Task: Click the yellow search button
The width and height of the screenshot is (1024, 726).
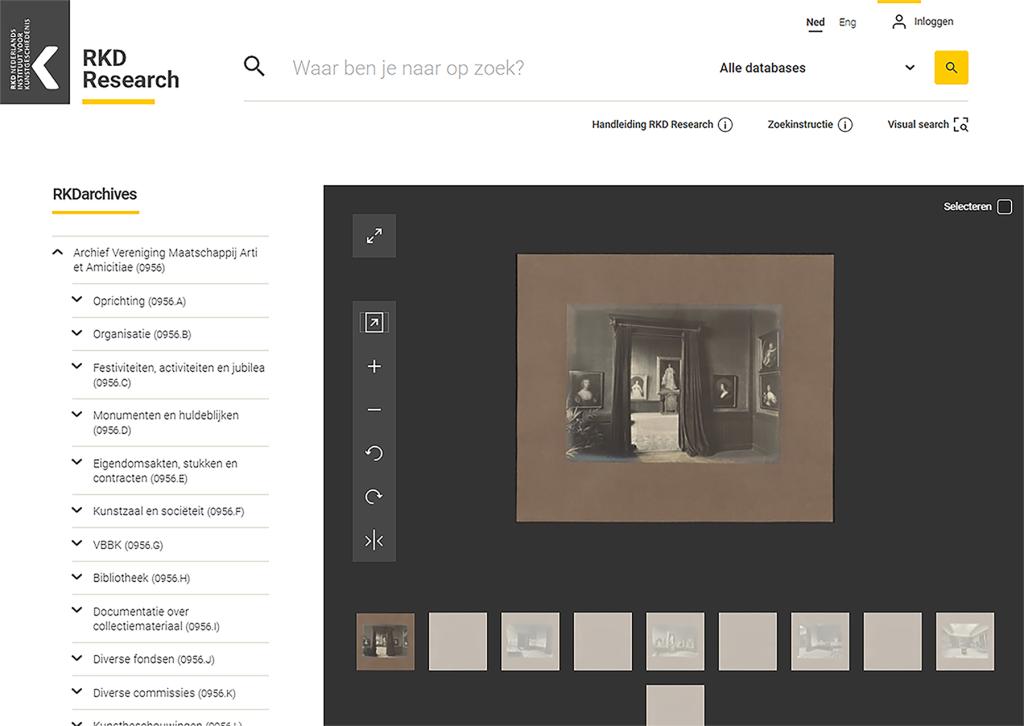Action: pos(950,67)
